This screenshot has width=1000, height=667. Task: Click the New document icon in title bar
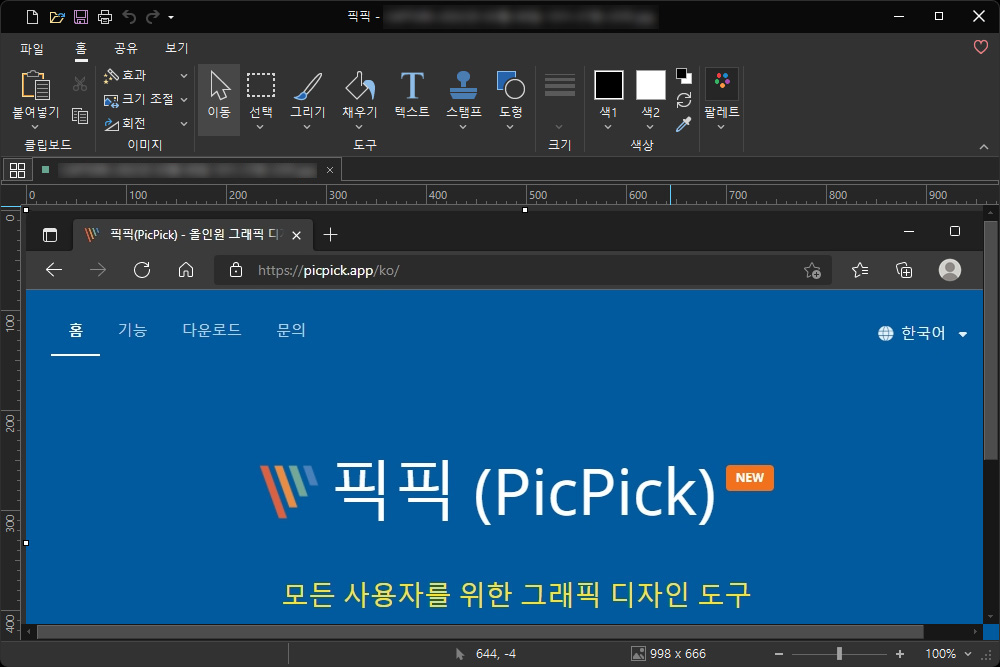click(x=32, y=17)
